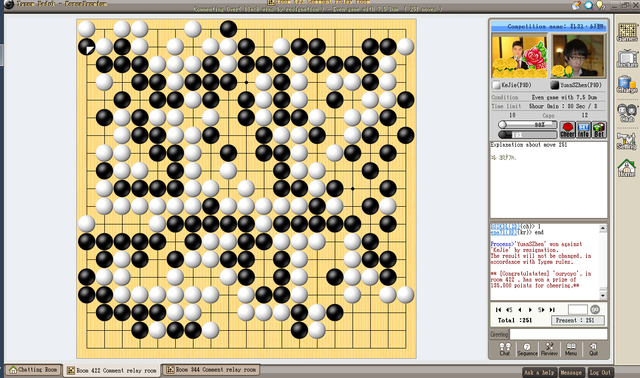Click Ask a help button
The width and height of the screenshot is (640, 378).
pyautogui.click(x=539, y=372)
